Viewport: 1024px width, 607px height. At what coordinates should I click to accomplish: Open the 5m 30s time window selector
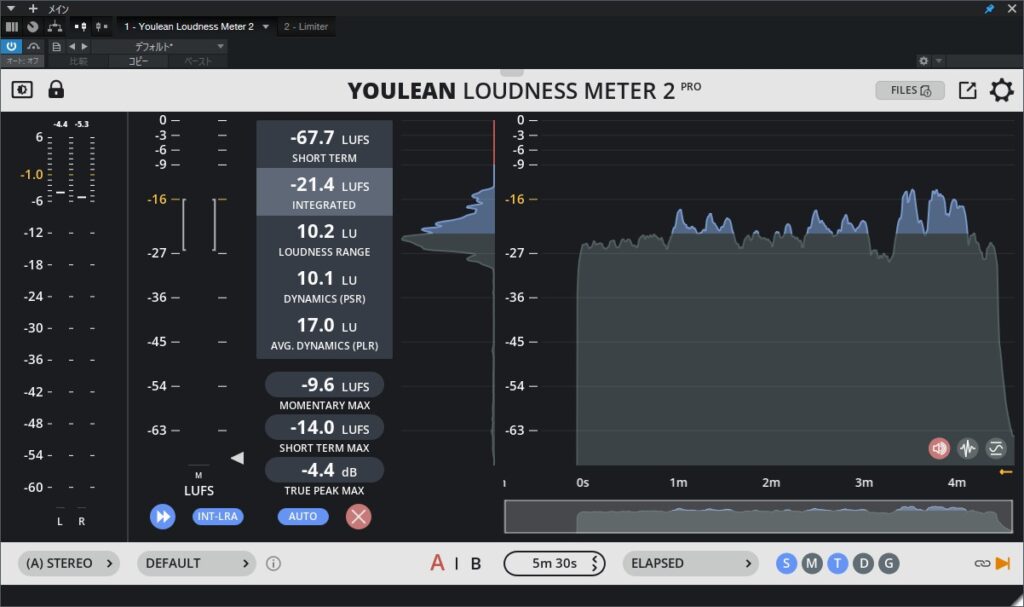[554, 563]
